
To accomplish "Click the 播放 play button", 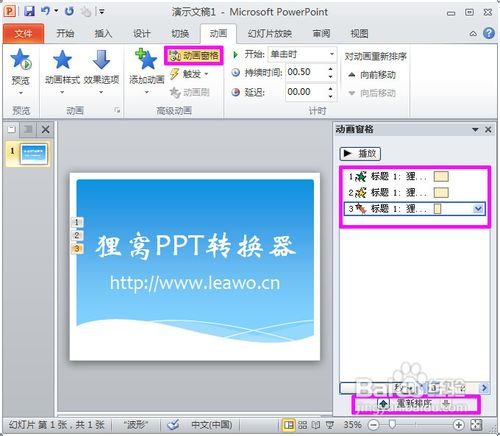I will coord(360,154).
